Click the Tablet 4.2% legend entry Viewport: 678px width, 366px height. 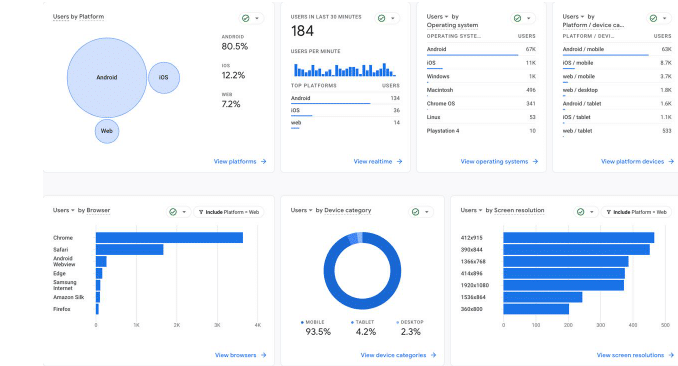point(365,328)
